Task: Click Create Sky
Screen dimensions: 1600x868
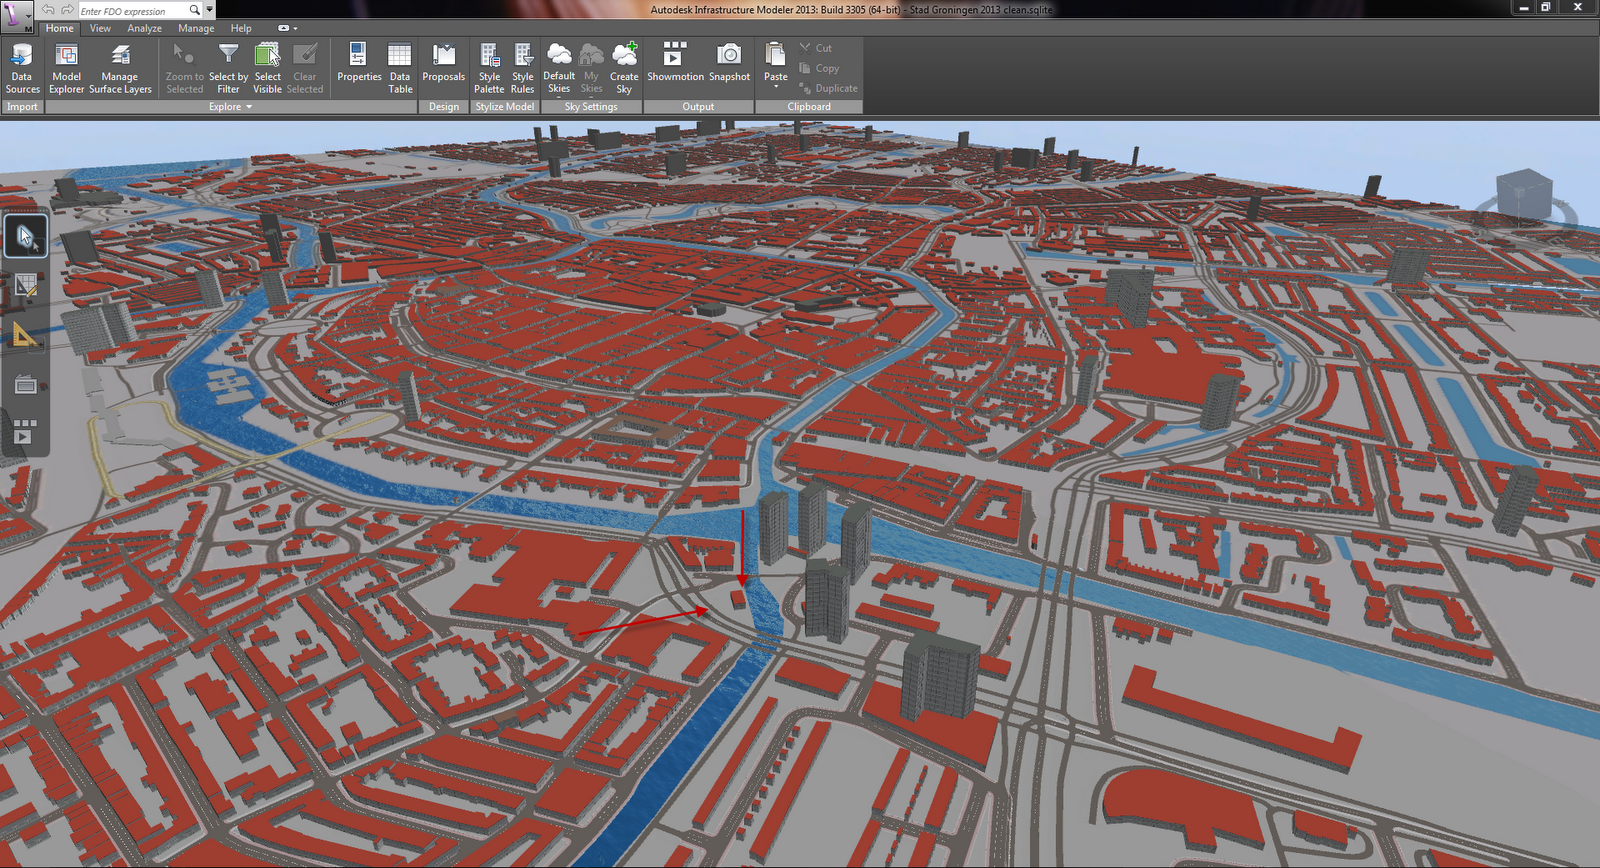Action: tap(624, 68)
